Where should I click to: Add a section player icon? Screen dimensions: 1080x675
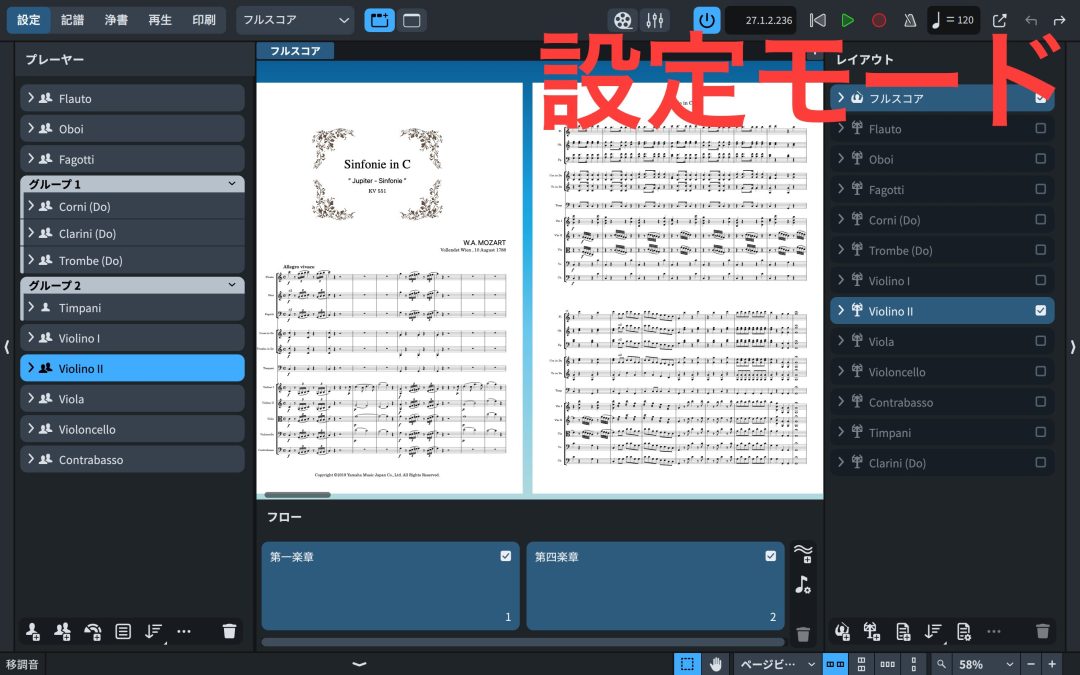point(63,631)
